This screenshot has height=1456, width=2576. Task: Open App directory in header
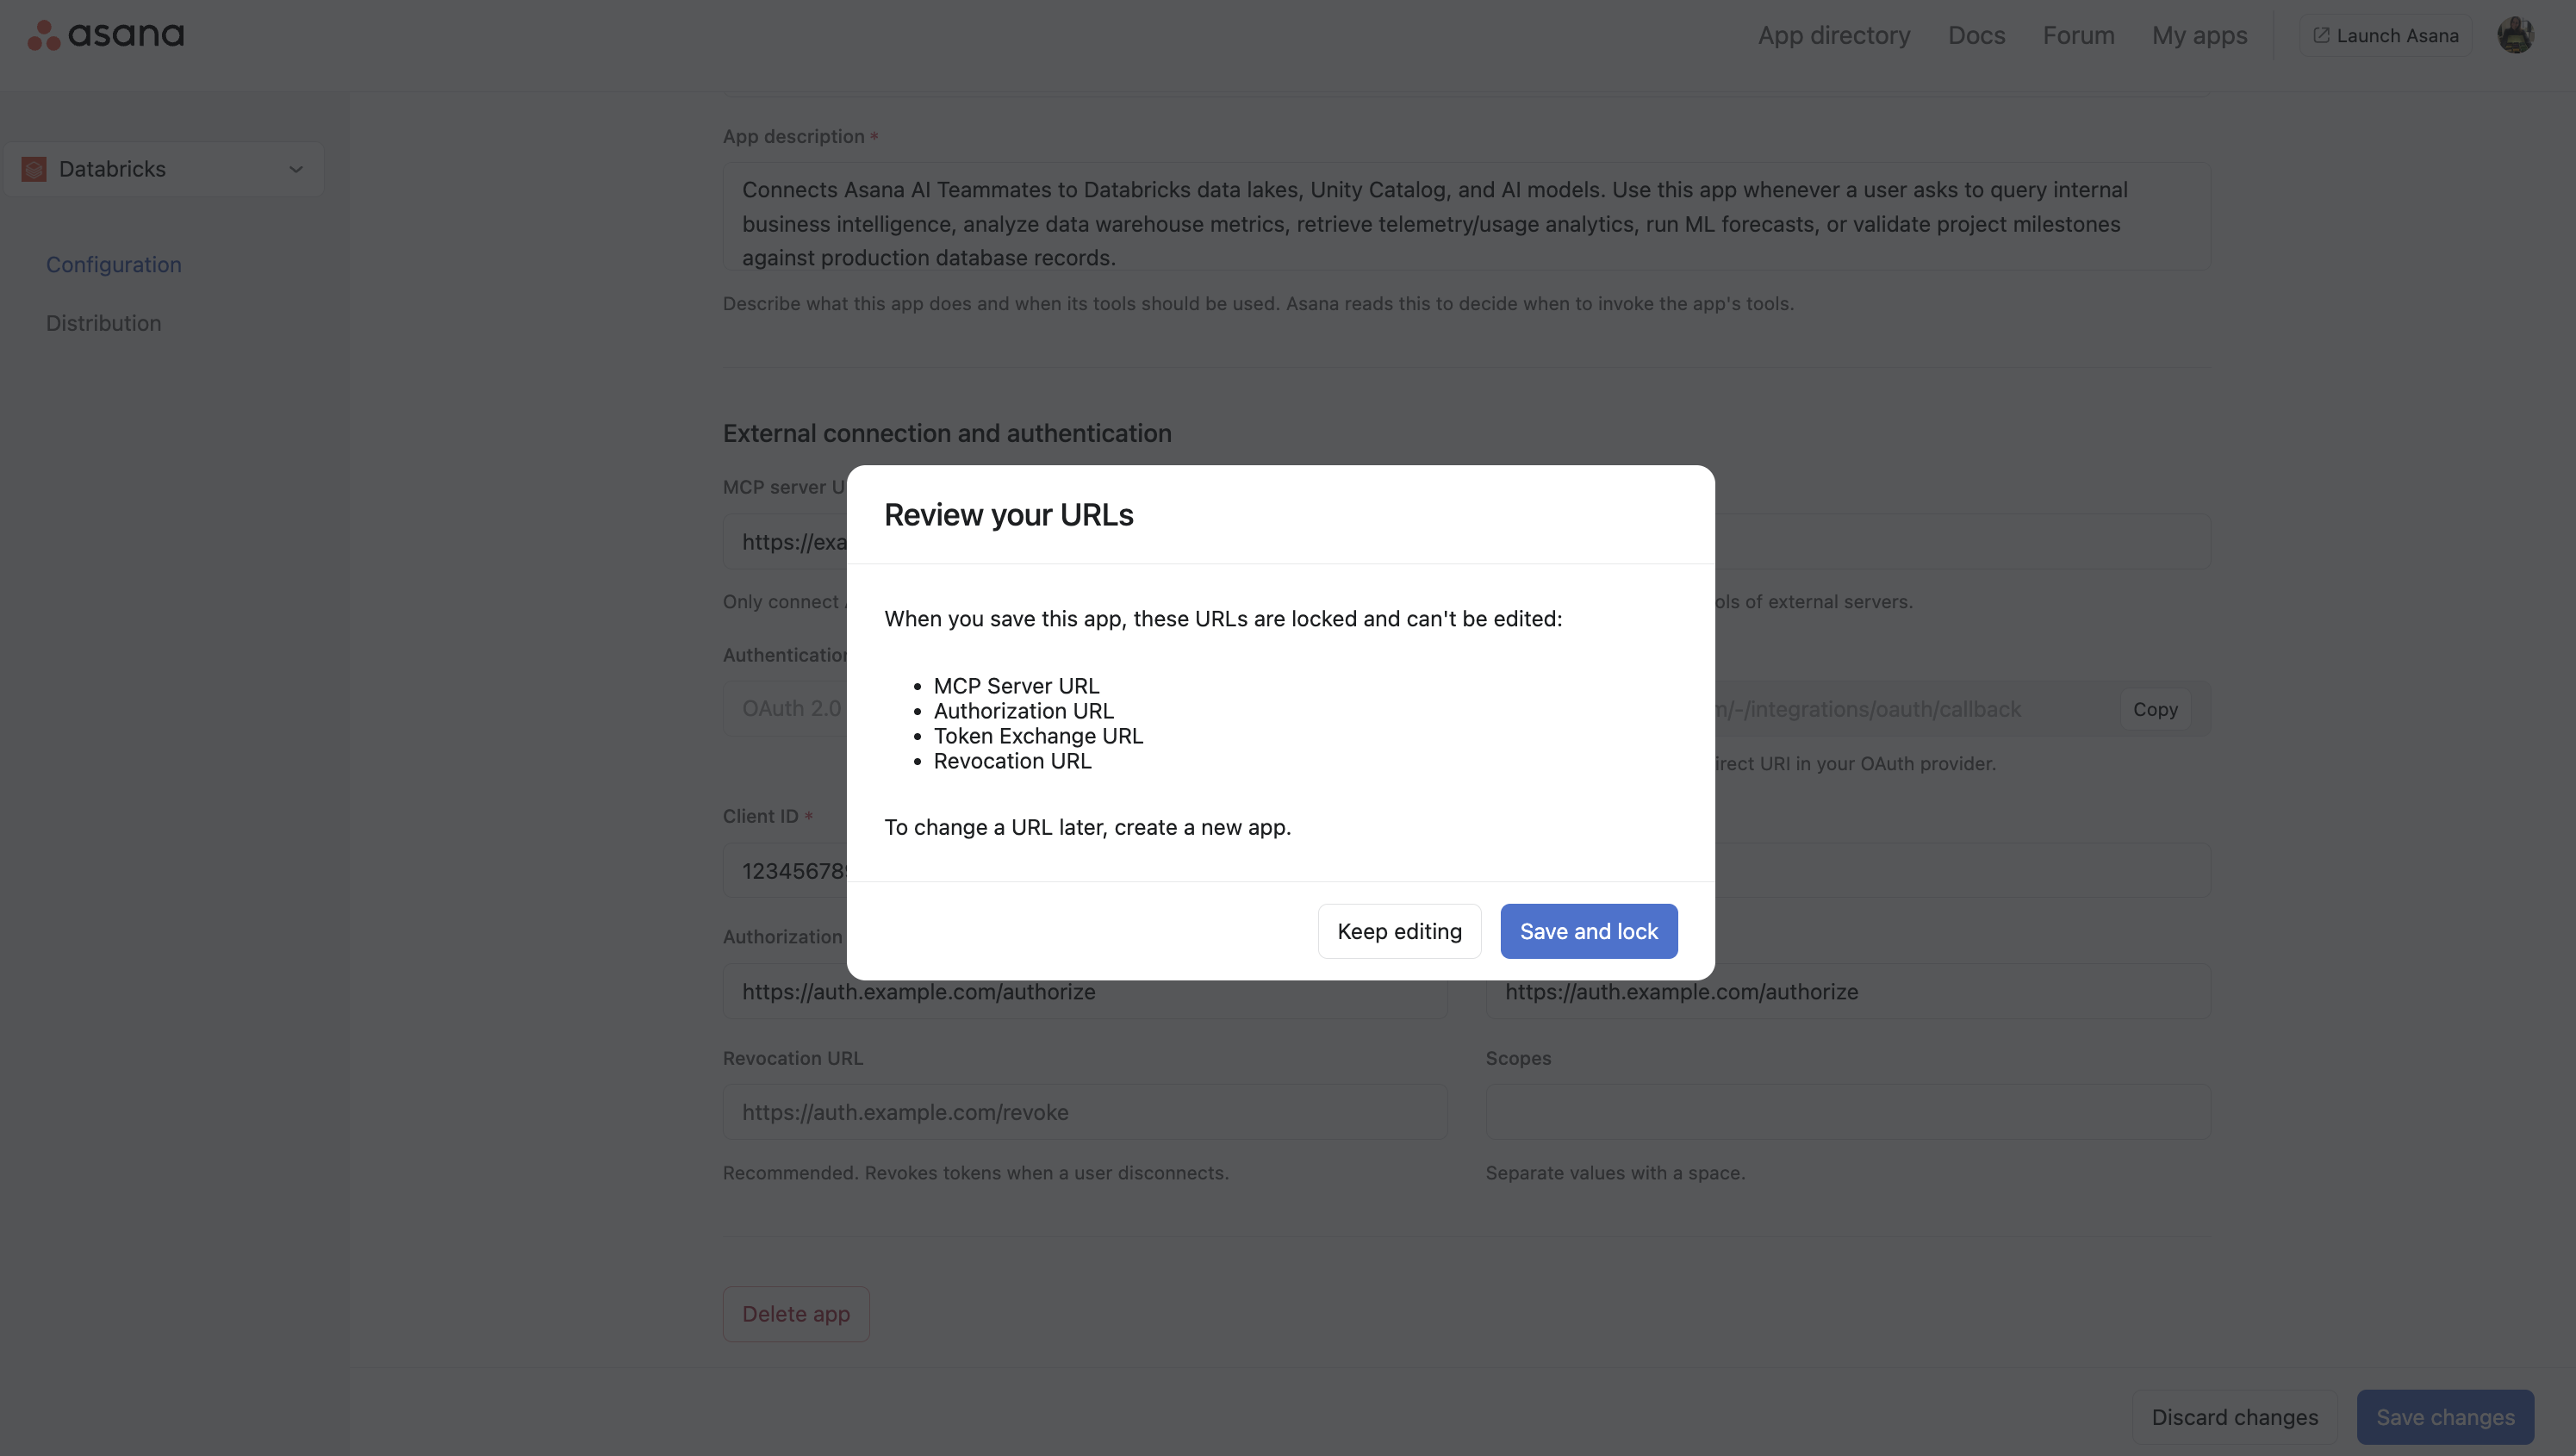1834,35
